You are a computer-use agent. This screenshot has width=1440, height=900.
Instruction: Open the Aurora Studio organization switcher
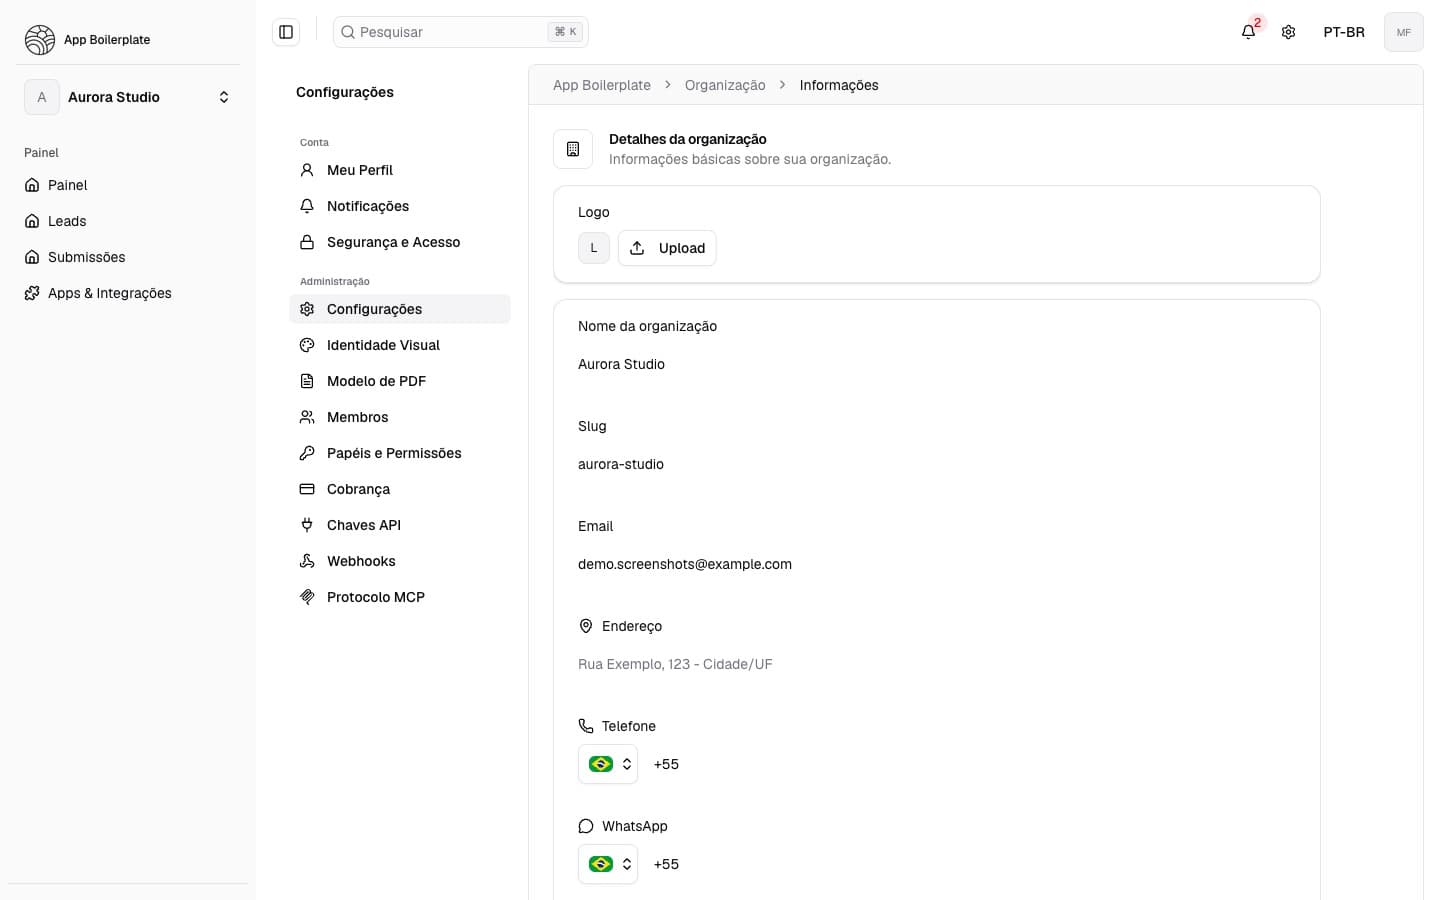coord(128,97)
